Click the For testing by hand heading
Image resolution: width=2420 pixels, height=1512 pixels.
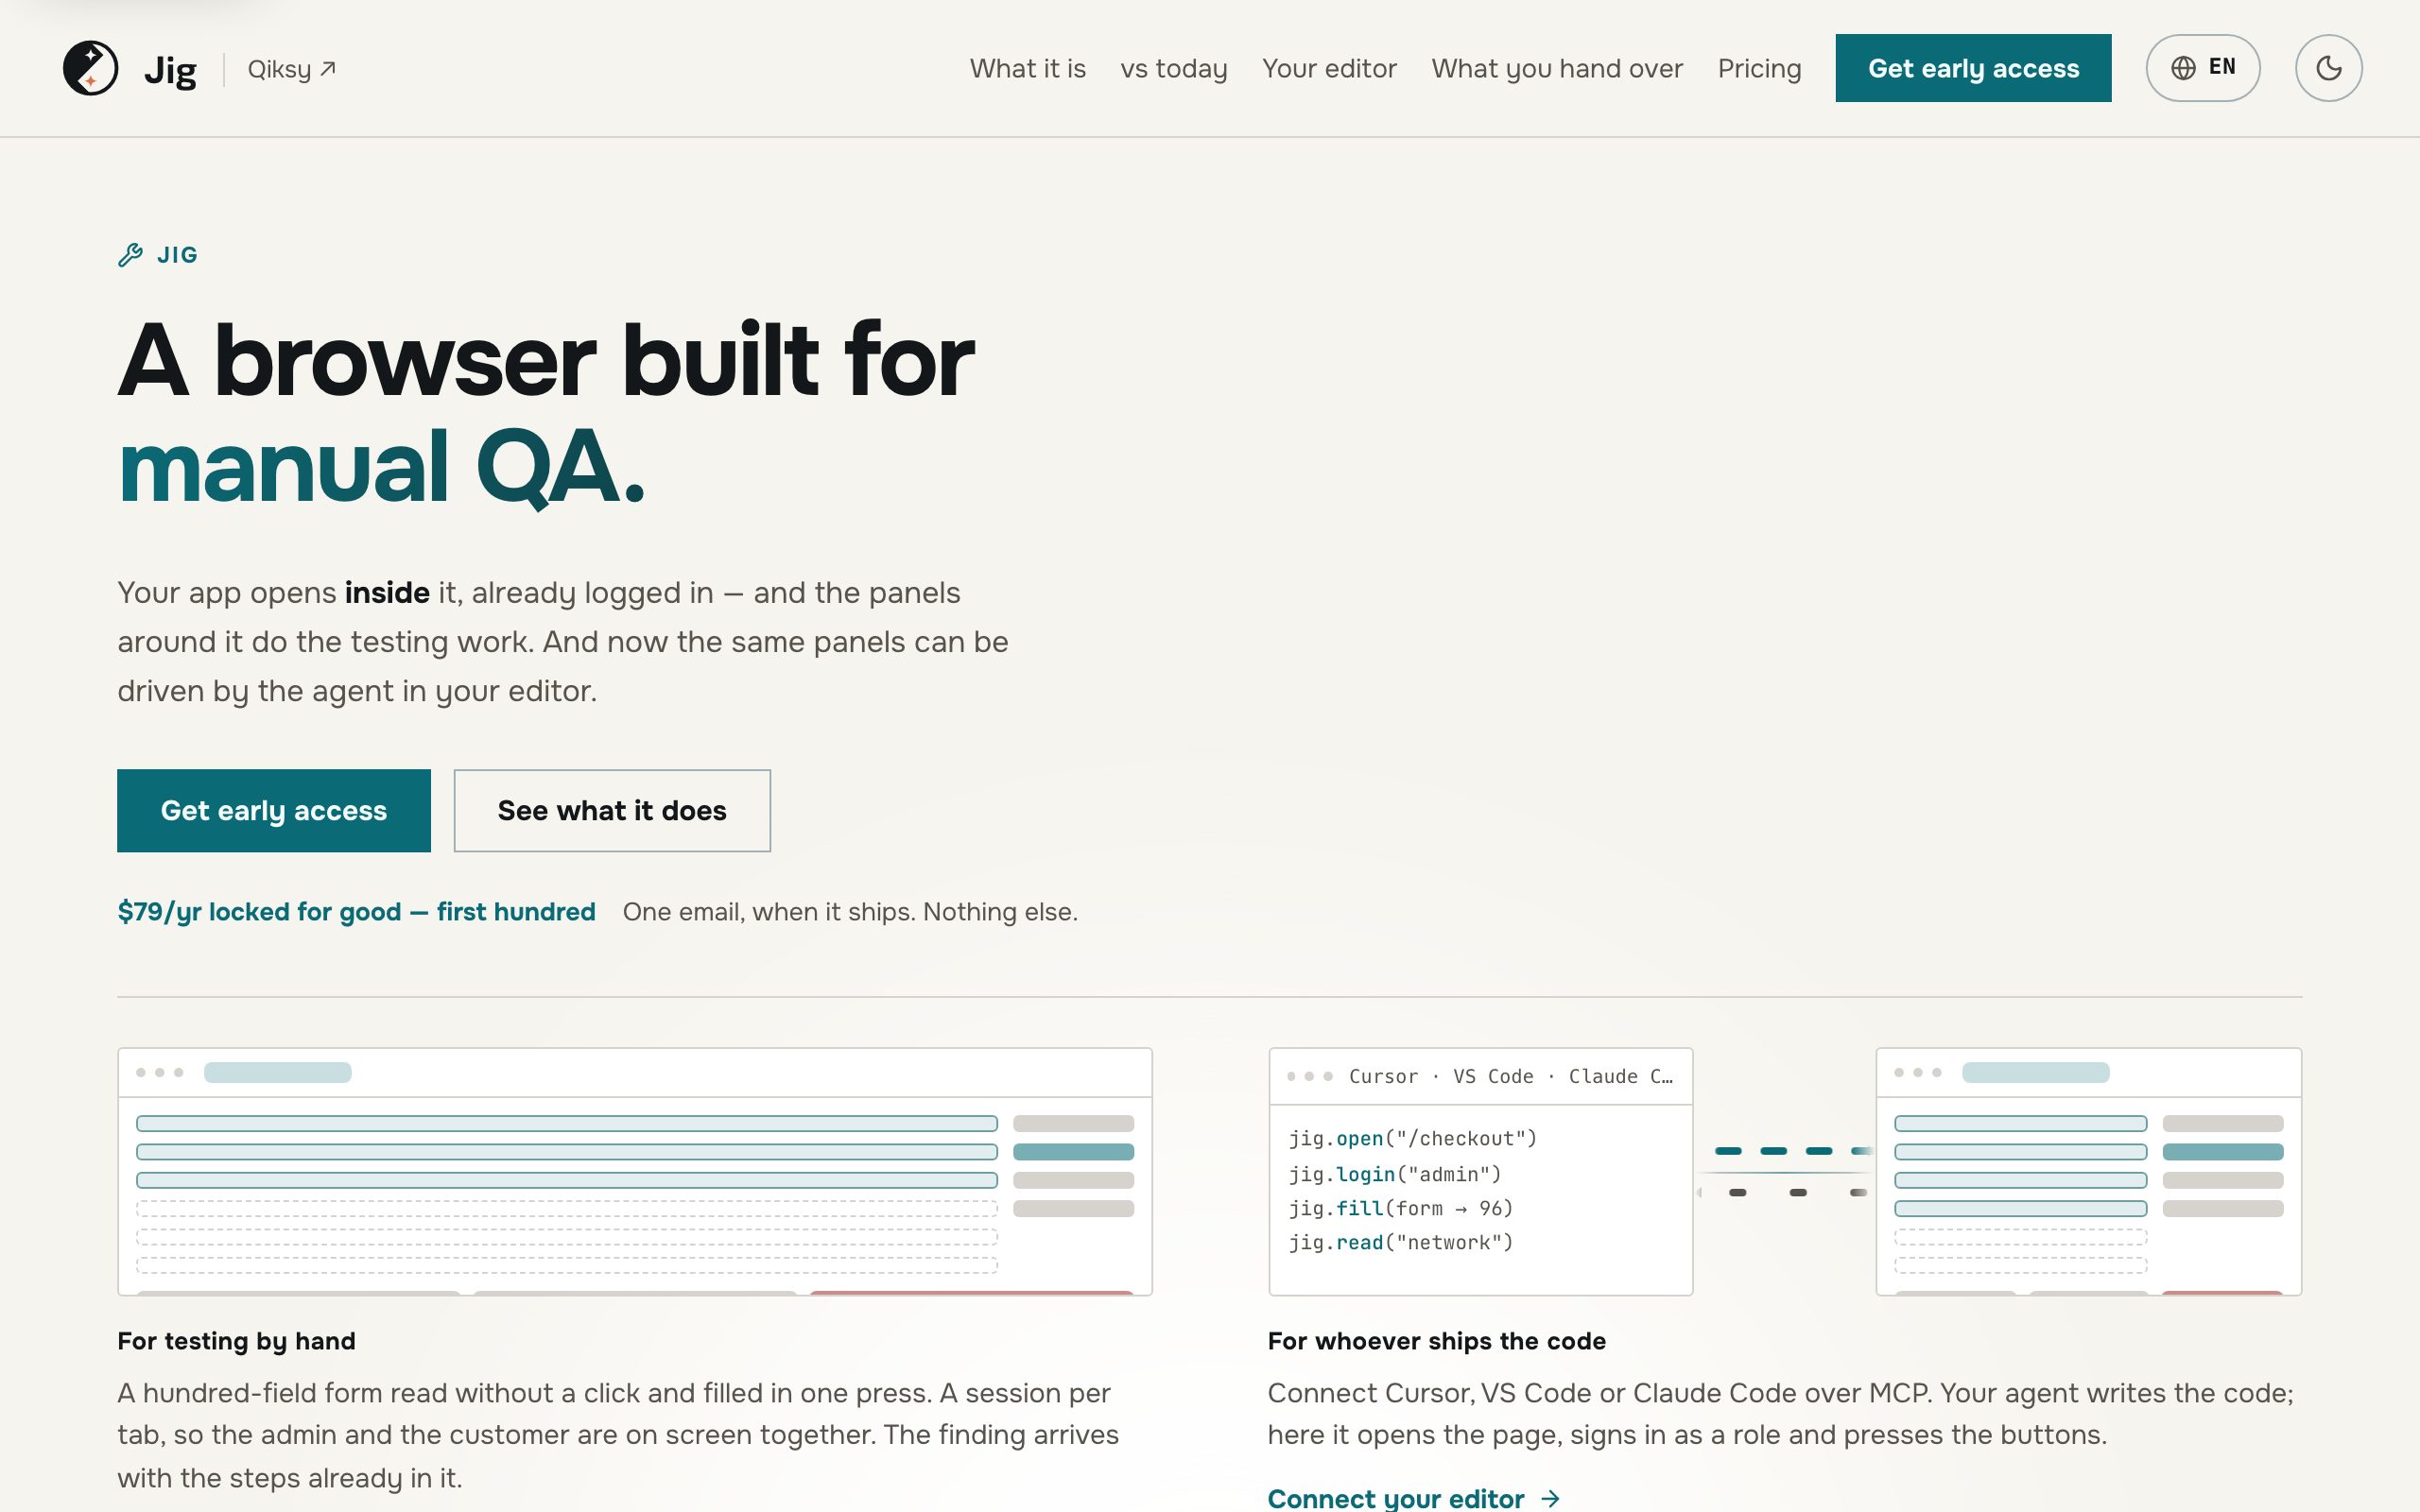tap(236, 1341)
